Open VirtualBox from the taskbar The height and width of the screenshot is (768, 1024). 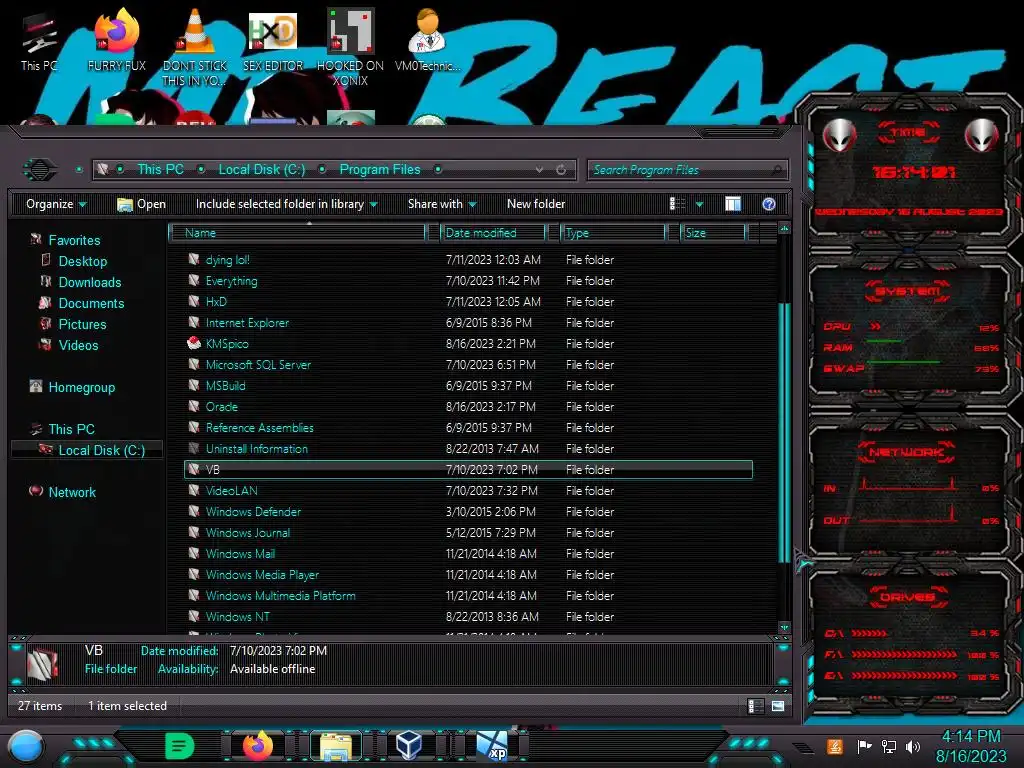point(409,745)
